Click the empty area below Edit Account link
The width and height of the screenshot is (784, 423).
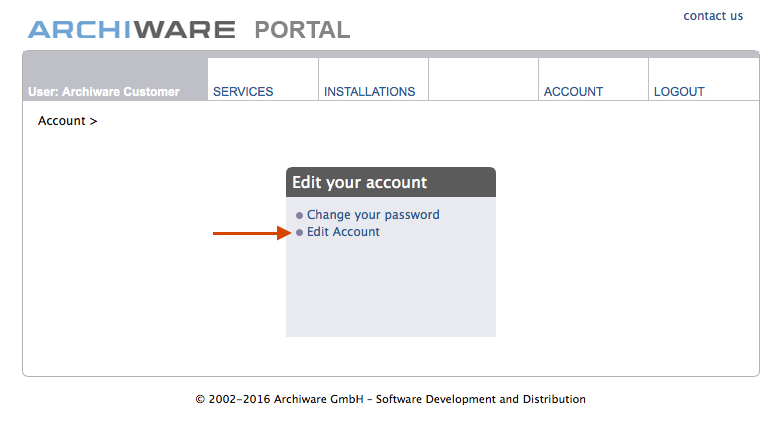pyautogui.click(x=390, y=290)
